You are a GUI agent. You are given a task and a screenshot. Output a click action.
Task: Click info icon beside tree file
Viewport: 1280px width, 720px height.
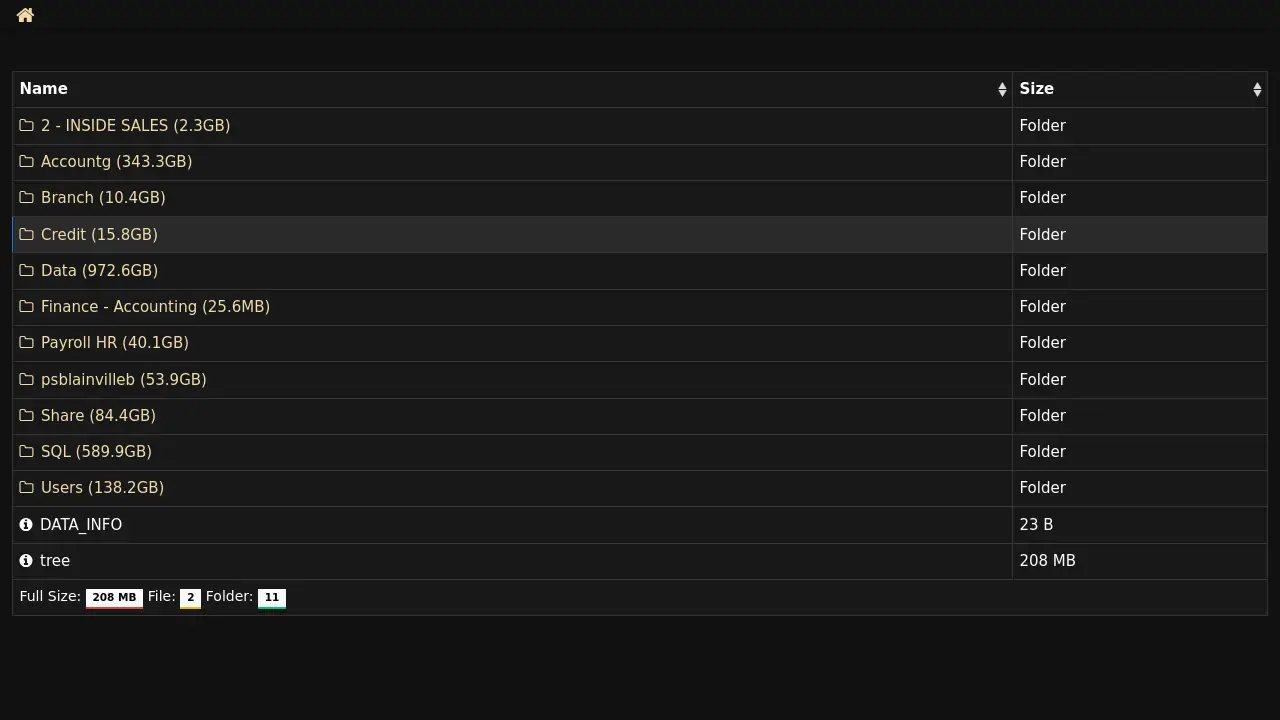pyautogui.click(x=26, y=561)
